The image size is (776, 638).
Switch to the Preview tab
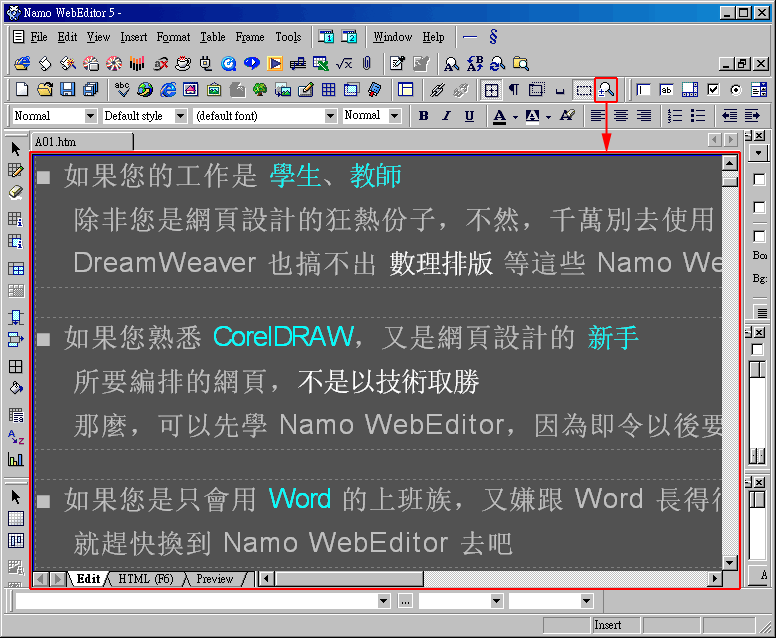(214, 579)
